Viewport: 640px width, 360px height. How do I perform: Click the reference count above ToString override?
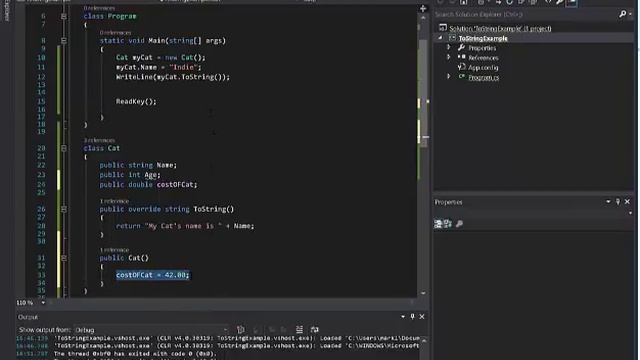pyautogui.click(x=114, y=201)
